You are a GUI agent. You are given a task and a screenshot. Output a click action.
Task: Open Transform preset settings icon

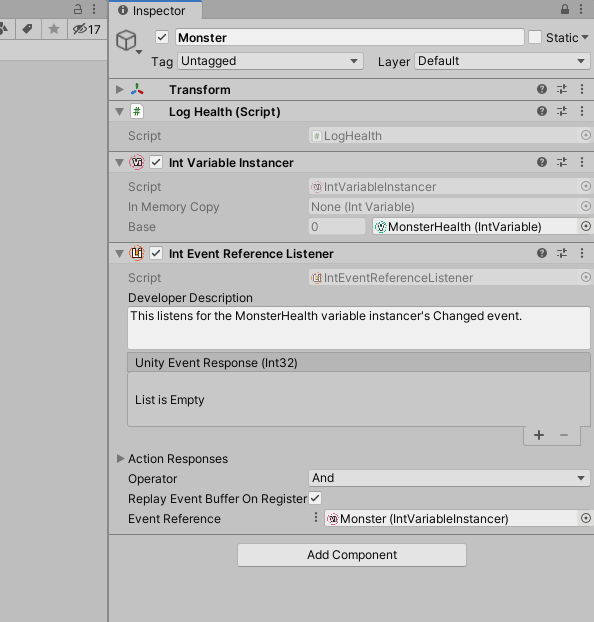562,89
